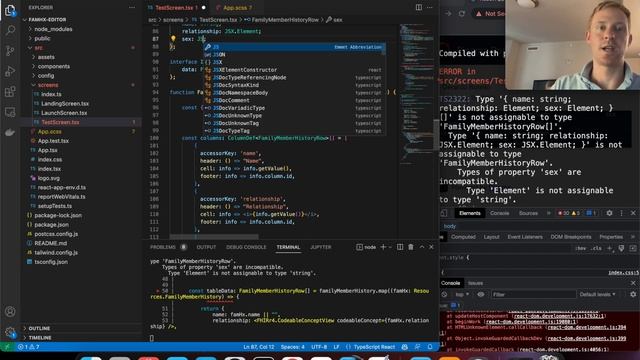Open the feedback icon in status bar

pos(417,347)
